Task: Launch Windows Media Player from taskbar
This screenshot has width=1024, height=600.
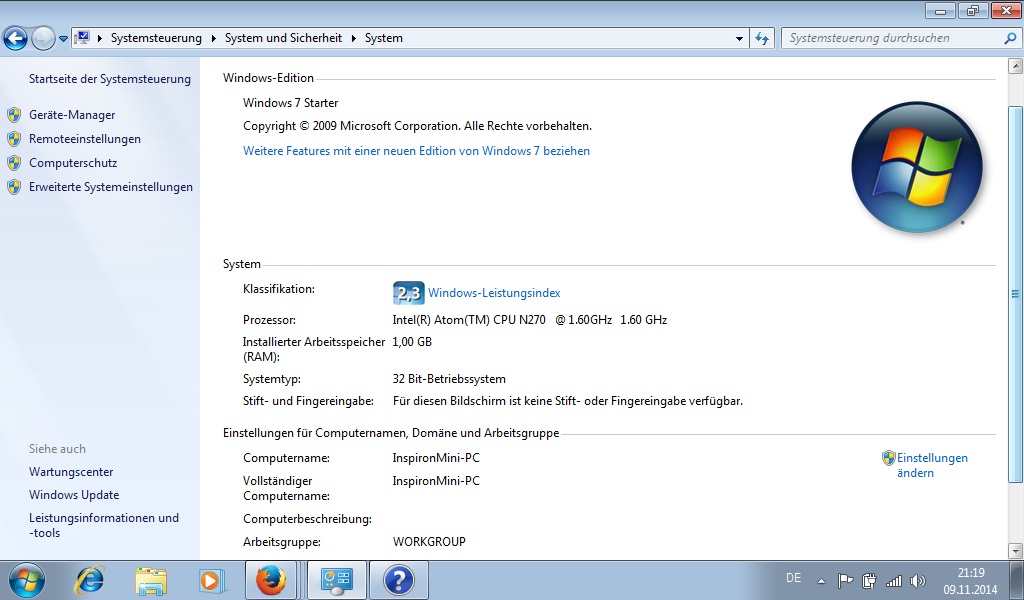Action: coord(210,580)
